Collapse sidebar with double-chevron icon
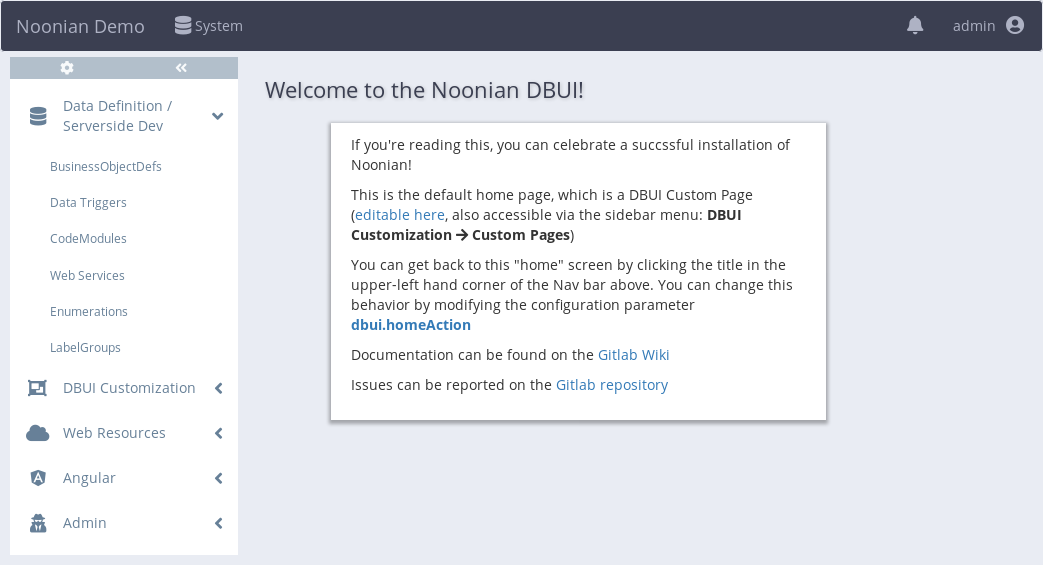The image size is (1043, 565). pyautogui.click(x=181, y=68)
